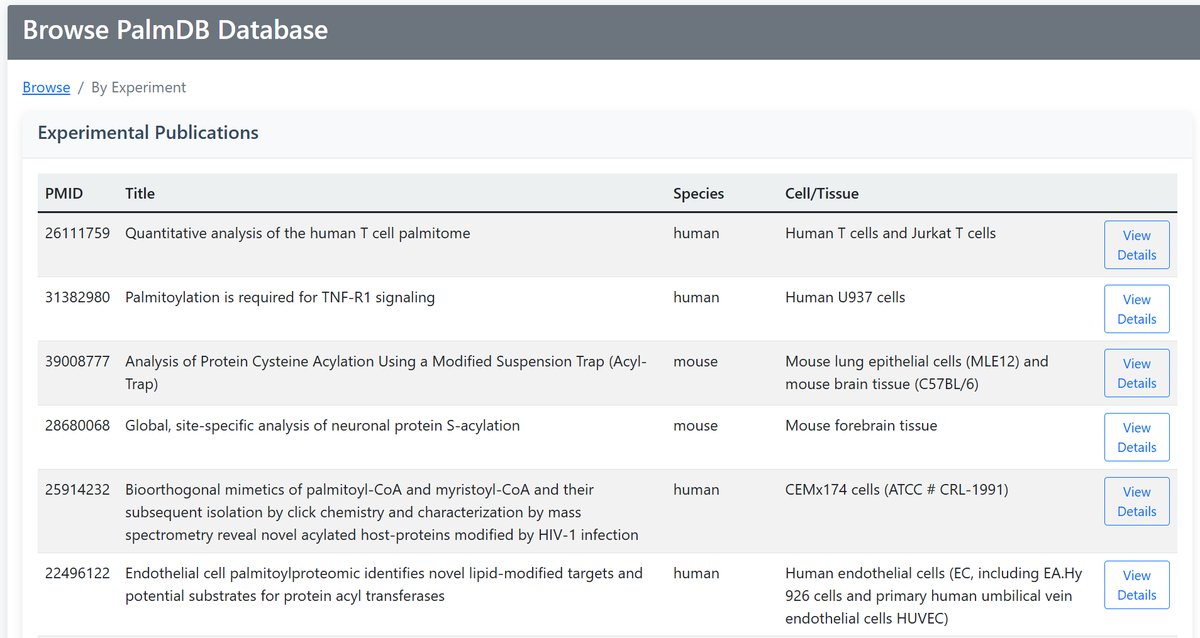
Task: Select the 'Quantitative analysis of human T cell palmitome' title
Action: 297,233
